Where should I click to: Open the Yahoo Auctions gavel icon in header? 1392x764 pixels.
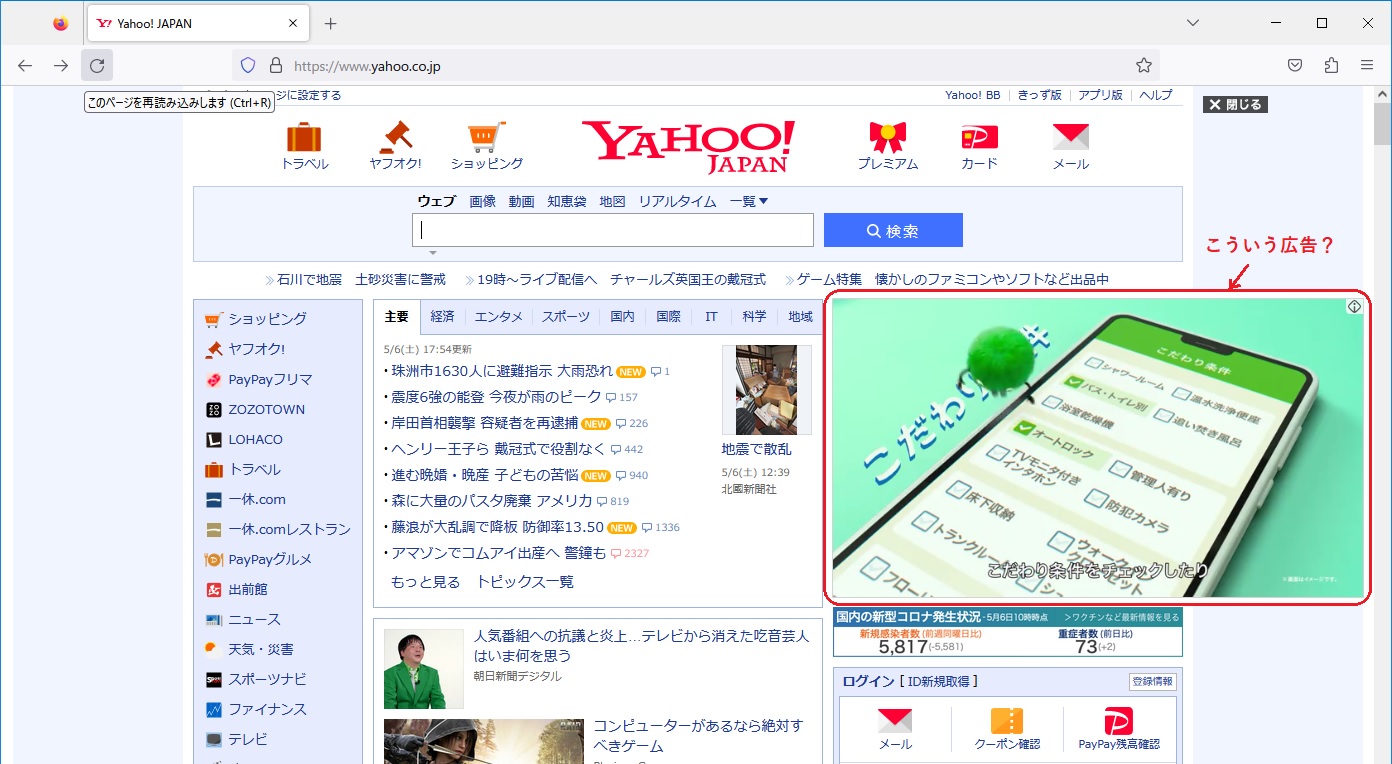[x=395, y=137]
